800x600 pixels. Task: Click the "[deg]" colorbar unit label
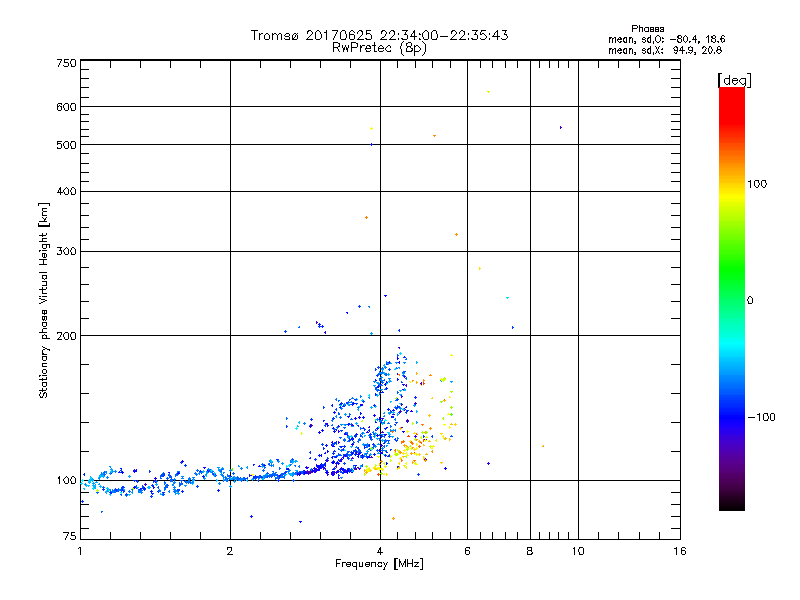[734, 80]
